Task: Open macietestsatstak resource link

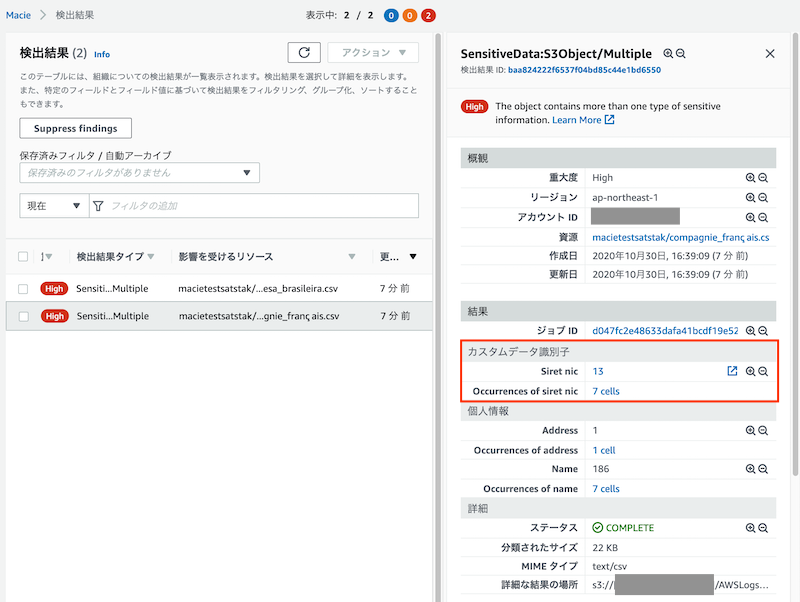Action: click(681, 237)
